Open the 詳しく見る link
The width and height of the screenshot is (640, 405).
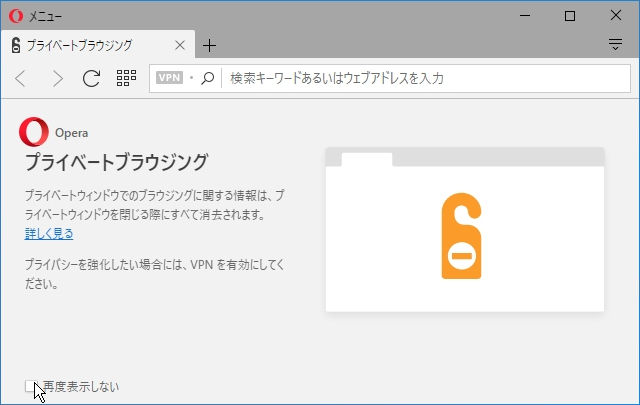49,234
